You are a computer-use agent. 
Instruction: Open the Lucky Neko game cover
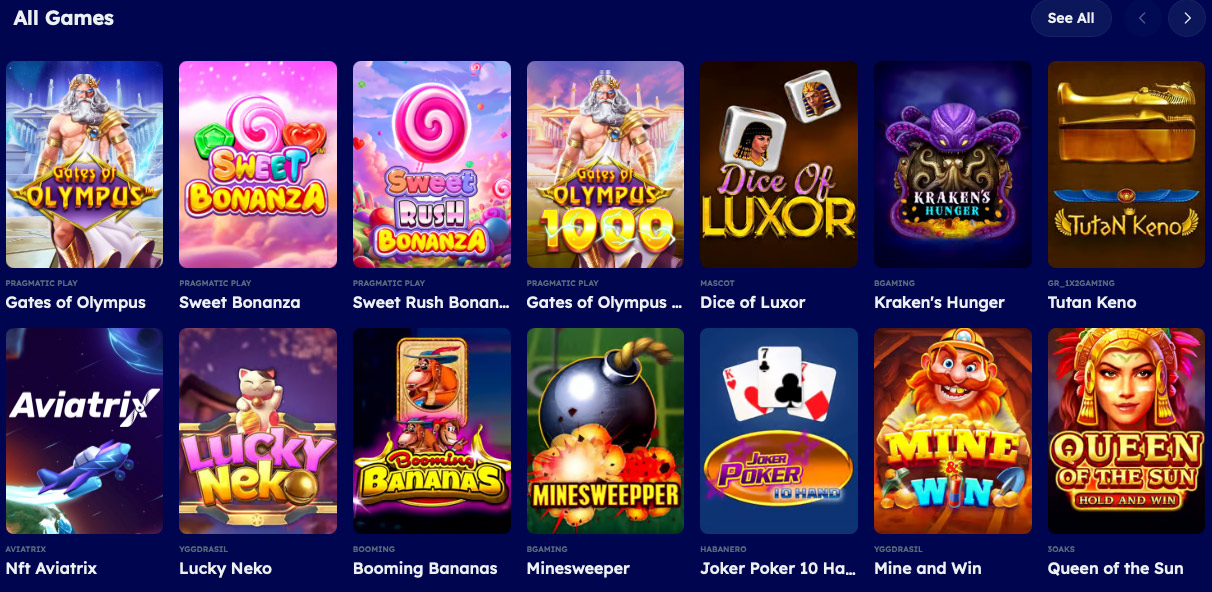click(258, 431)
